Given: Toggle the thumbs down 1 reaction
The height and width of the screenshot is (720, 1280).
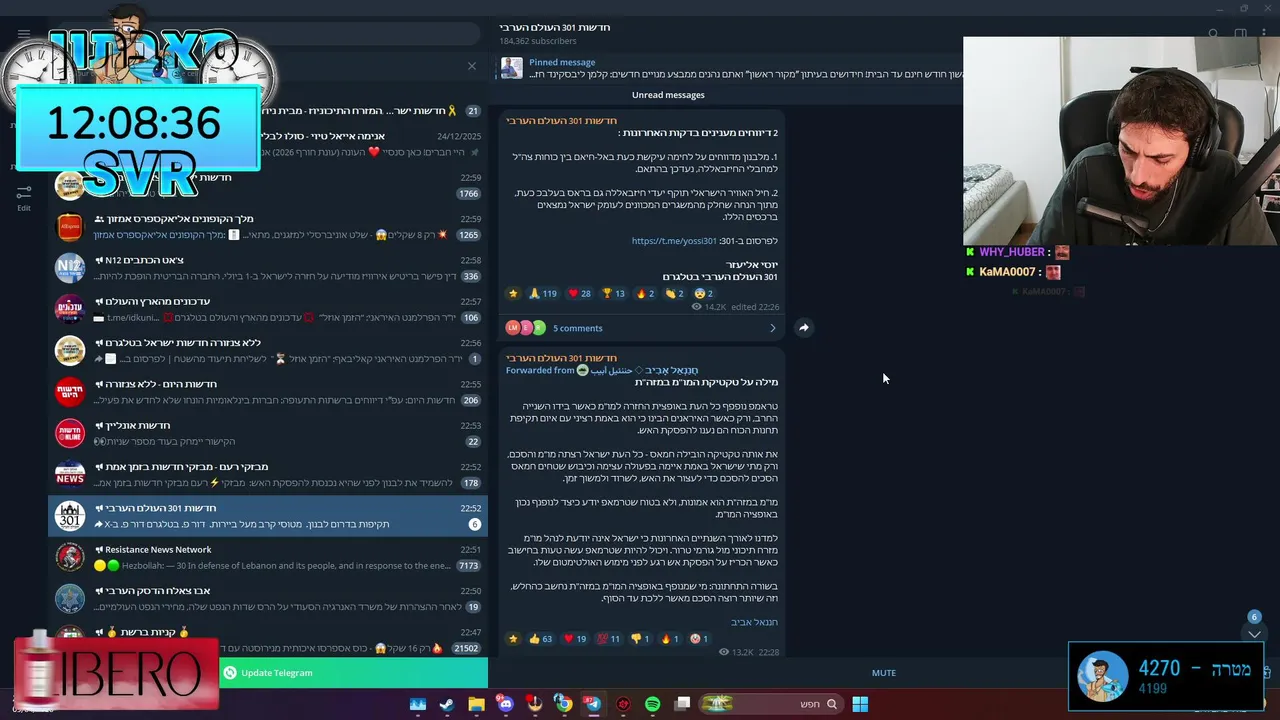Looking at the screenshot, I should 640,638.
